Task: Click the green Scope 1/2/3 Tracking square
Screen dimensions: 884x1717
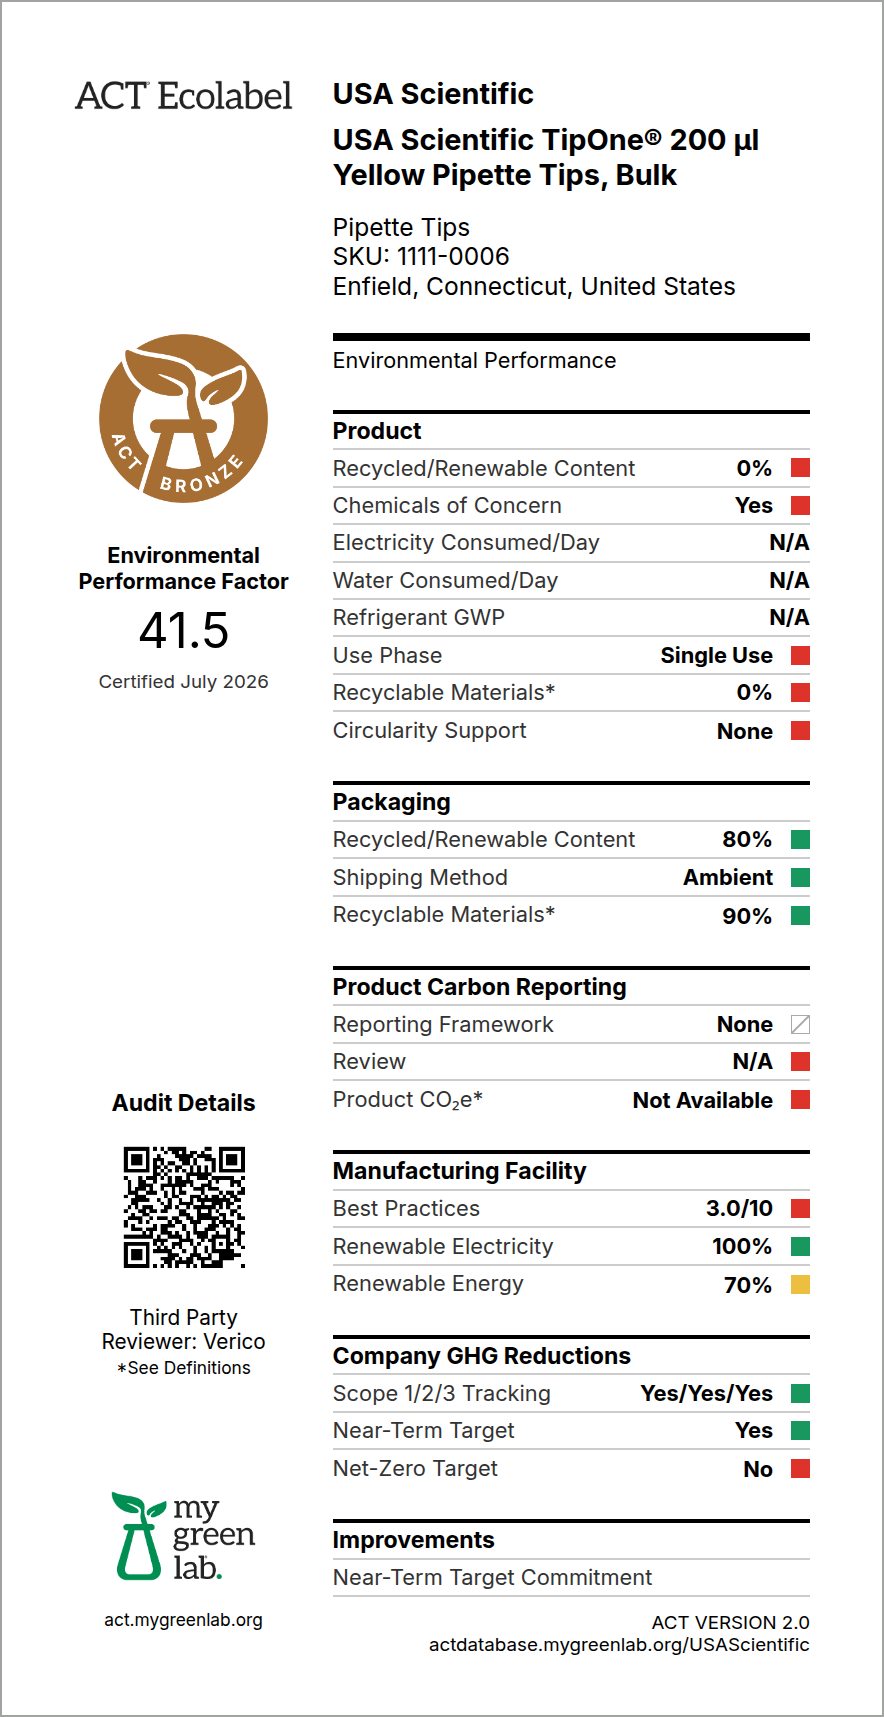Action: [x=800, y=1393]
